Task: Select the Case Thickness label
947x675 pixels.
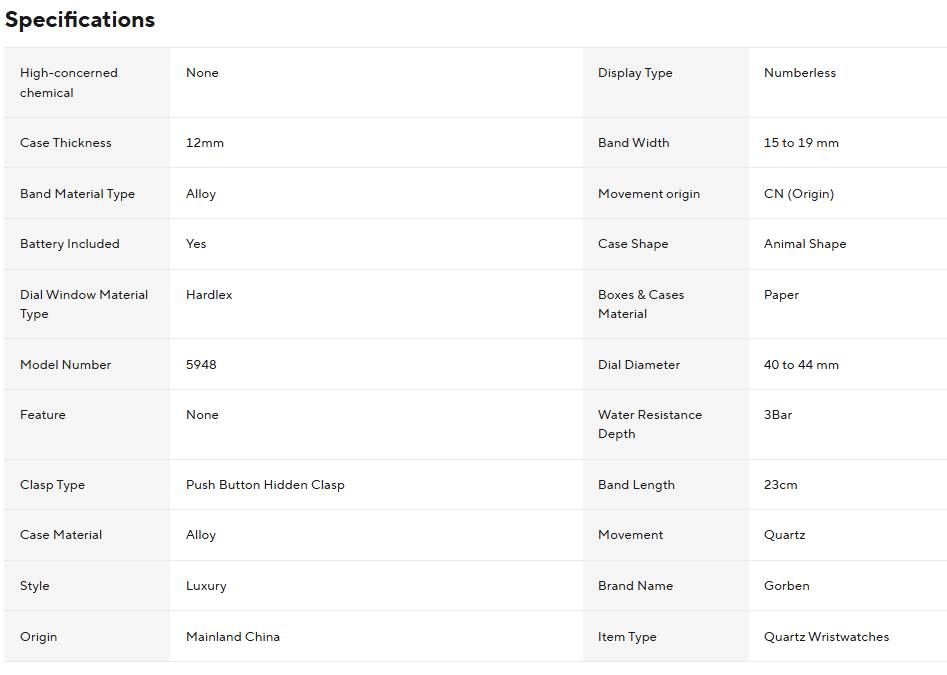Action: tap(66, 143)
